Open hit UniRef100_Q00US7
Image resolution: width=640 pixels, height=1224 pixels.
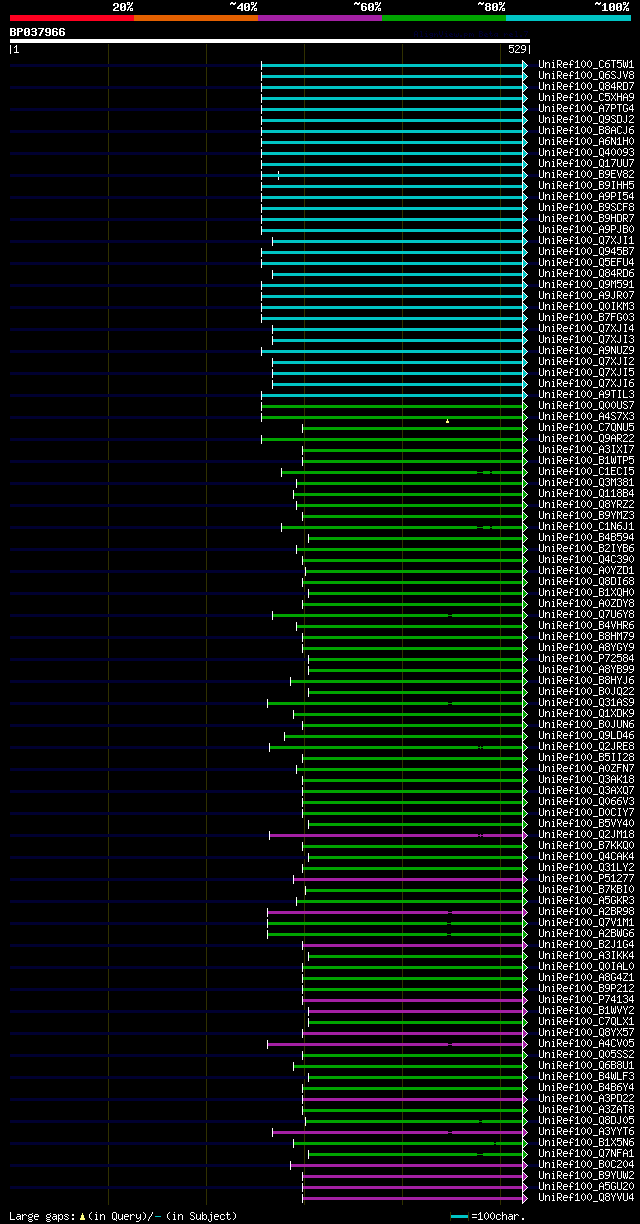[x=586, y=405]
